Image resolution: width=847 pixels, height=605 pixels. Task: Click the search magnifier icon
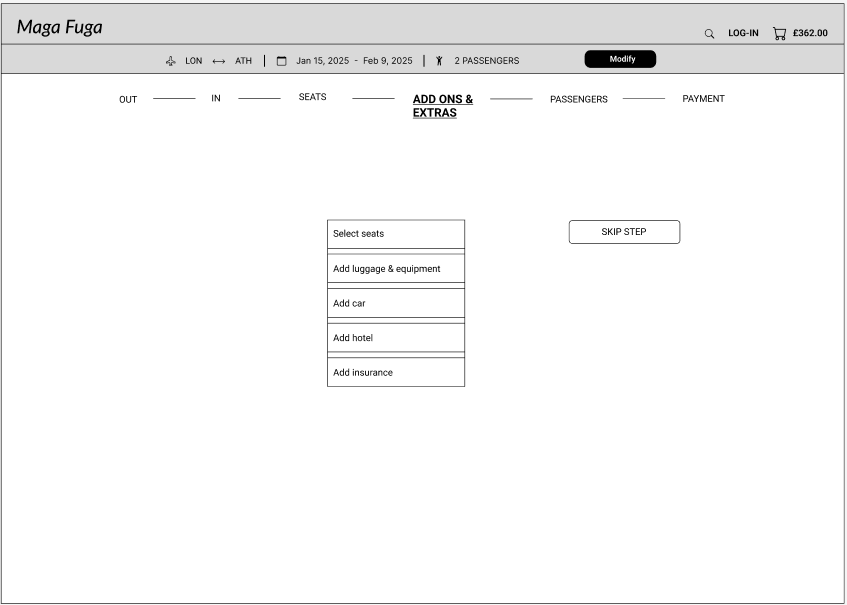pos(710,34)
